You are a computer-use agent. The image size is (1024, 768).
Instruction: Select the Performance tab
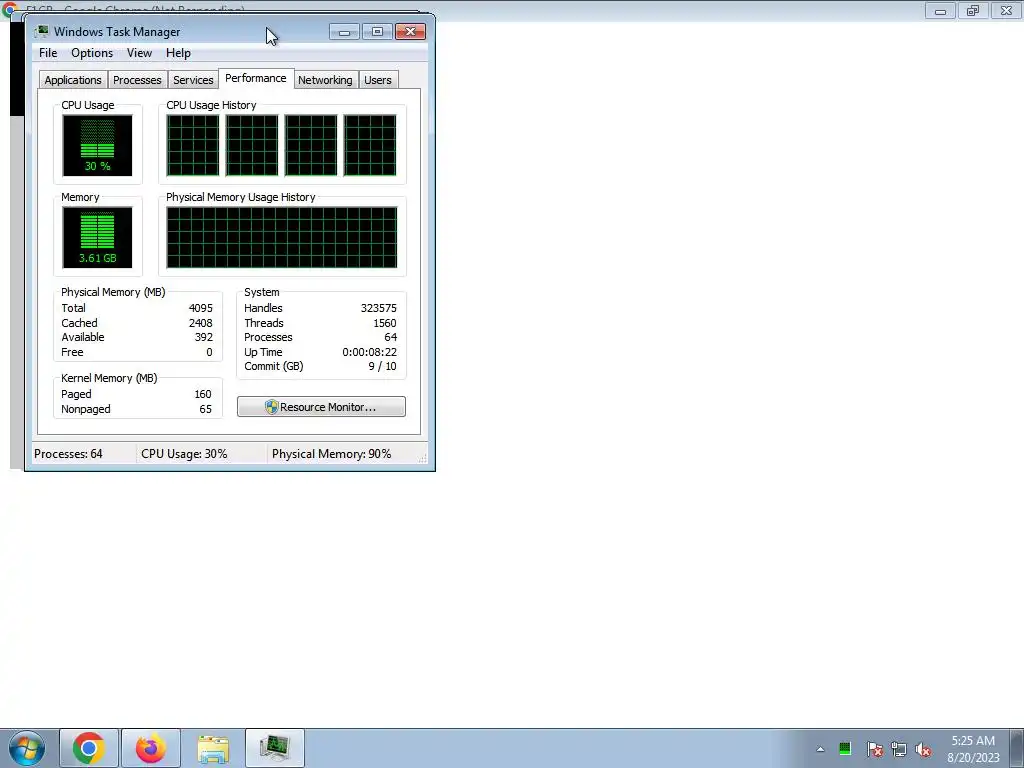coord(255,78)
